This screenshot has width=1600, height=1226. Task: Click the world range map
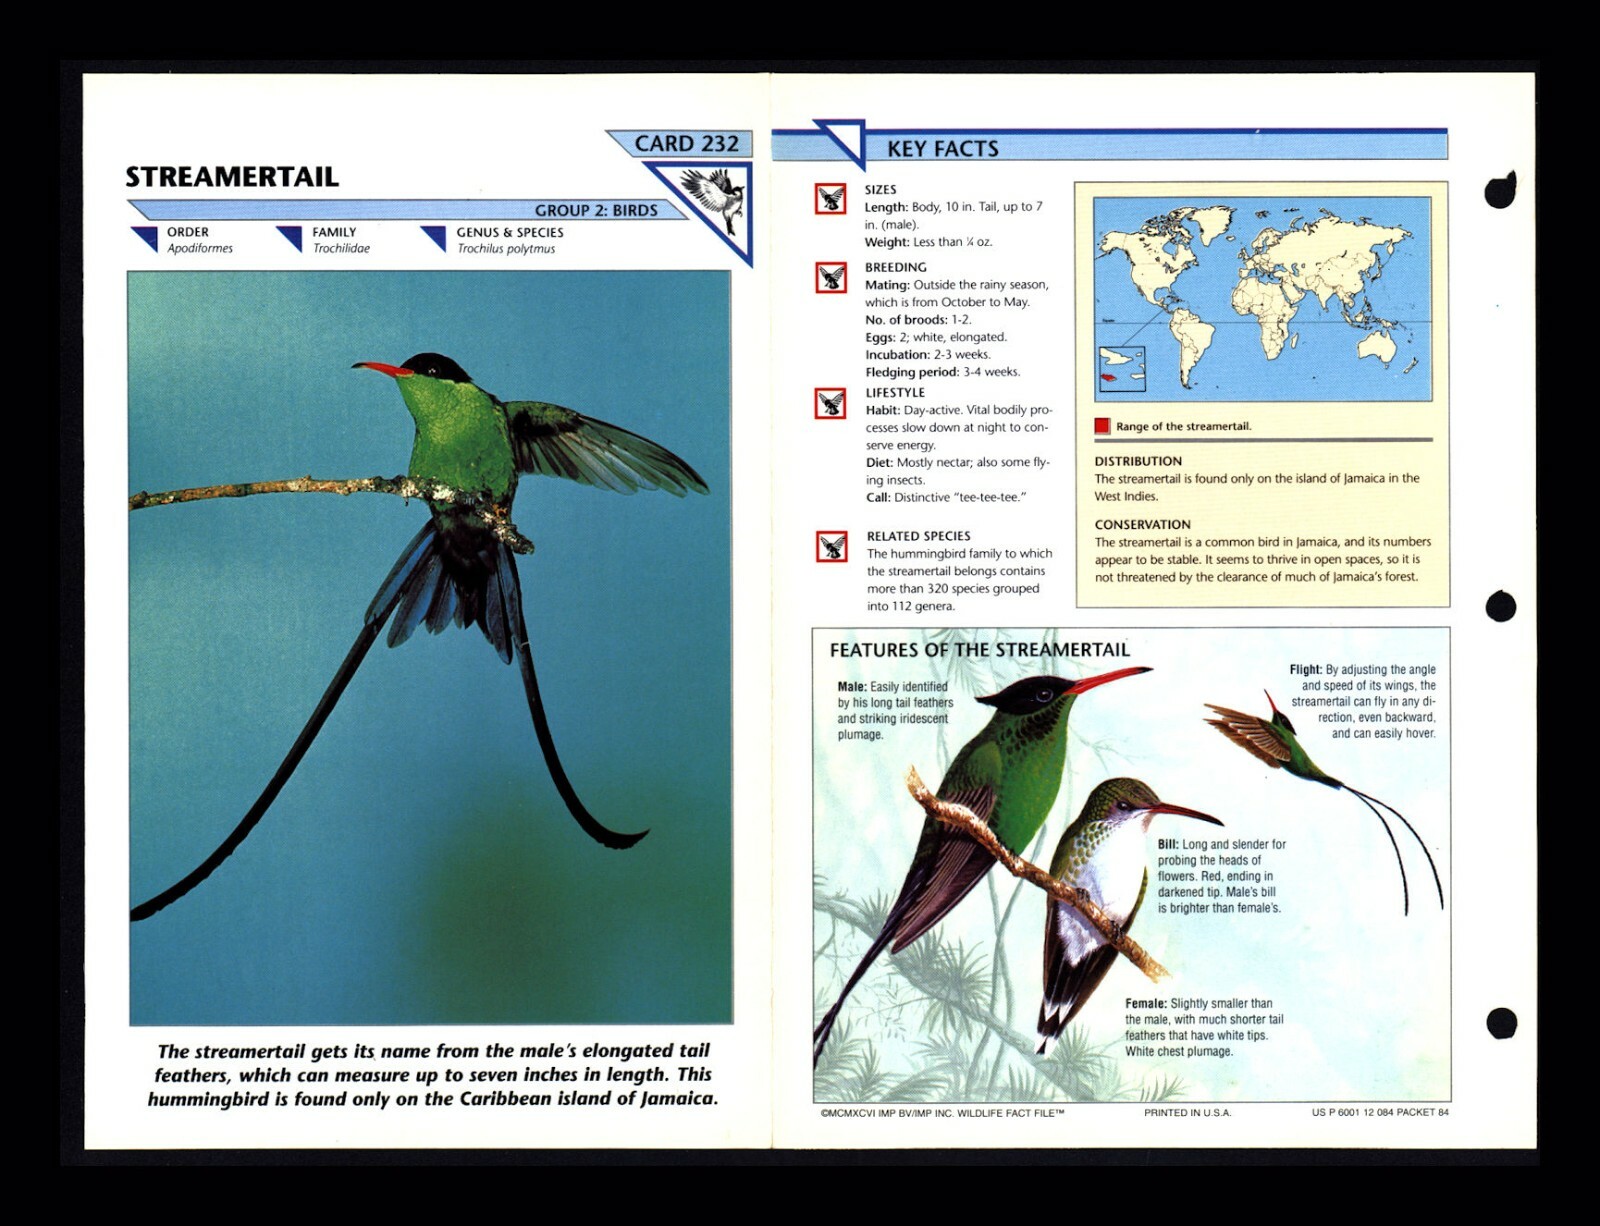pos(1262,299)
